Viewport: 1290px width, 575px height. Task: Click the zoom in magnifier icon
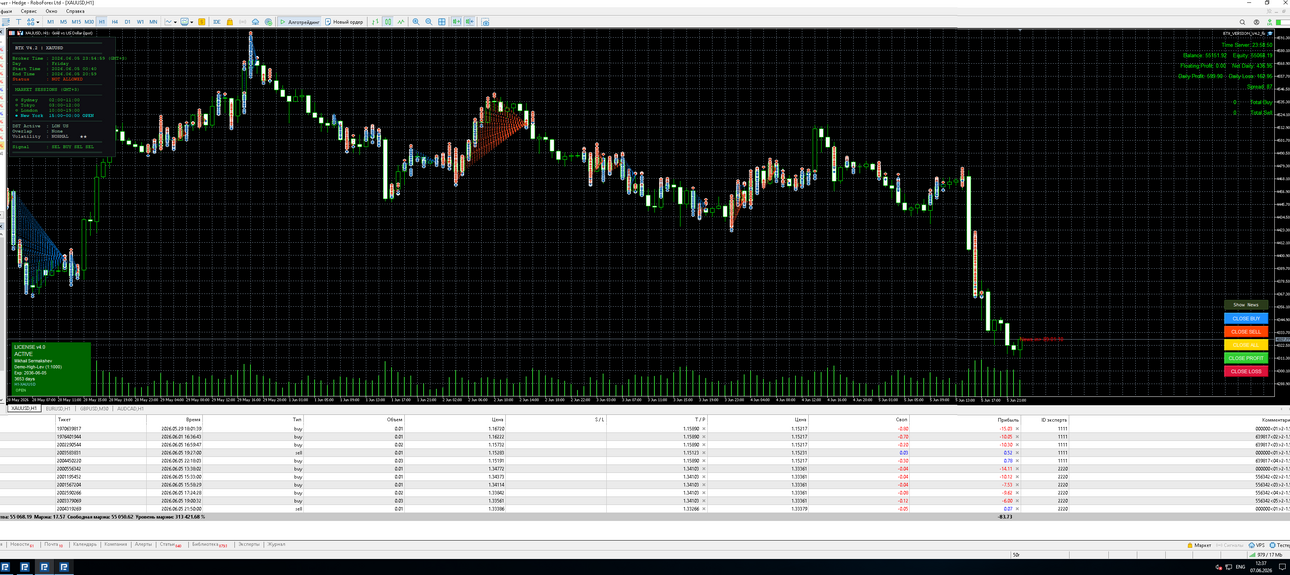click(416, 21)
